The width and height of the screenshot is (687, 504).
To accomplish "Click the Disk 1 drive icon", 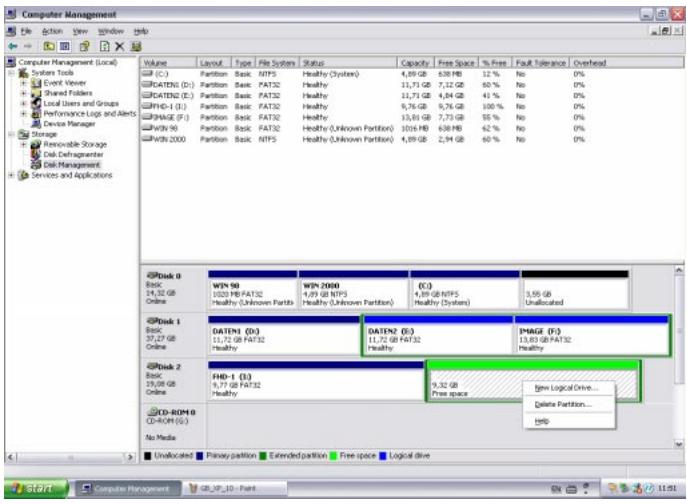I will pos(152,321).
